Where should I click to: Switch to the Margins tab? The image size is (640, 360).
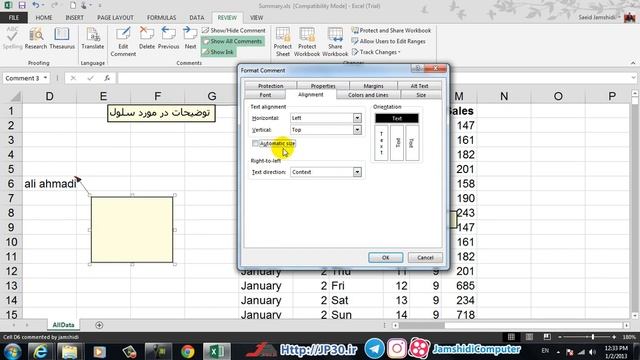[373, 86]
